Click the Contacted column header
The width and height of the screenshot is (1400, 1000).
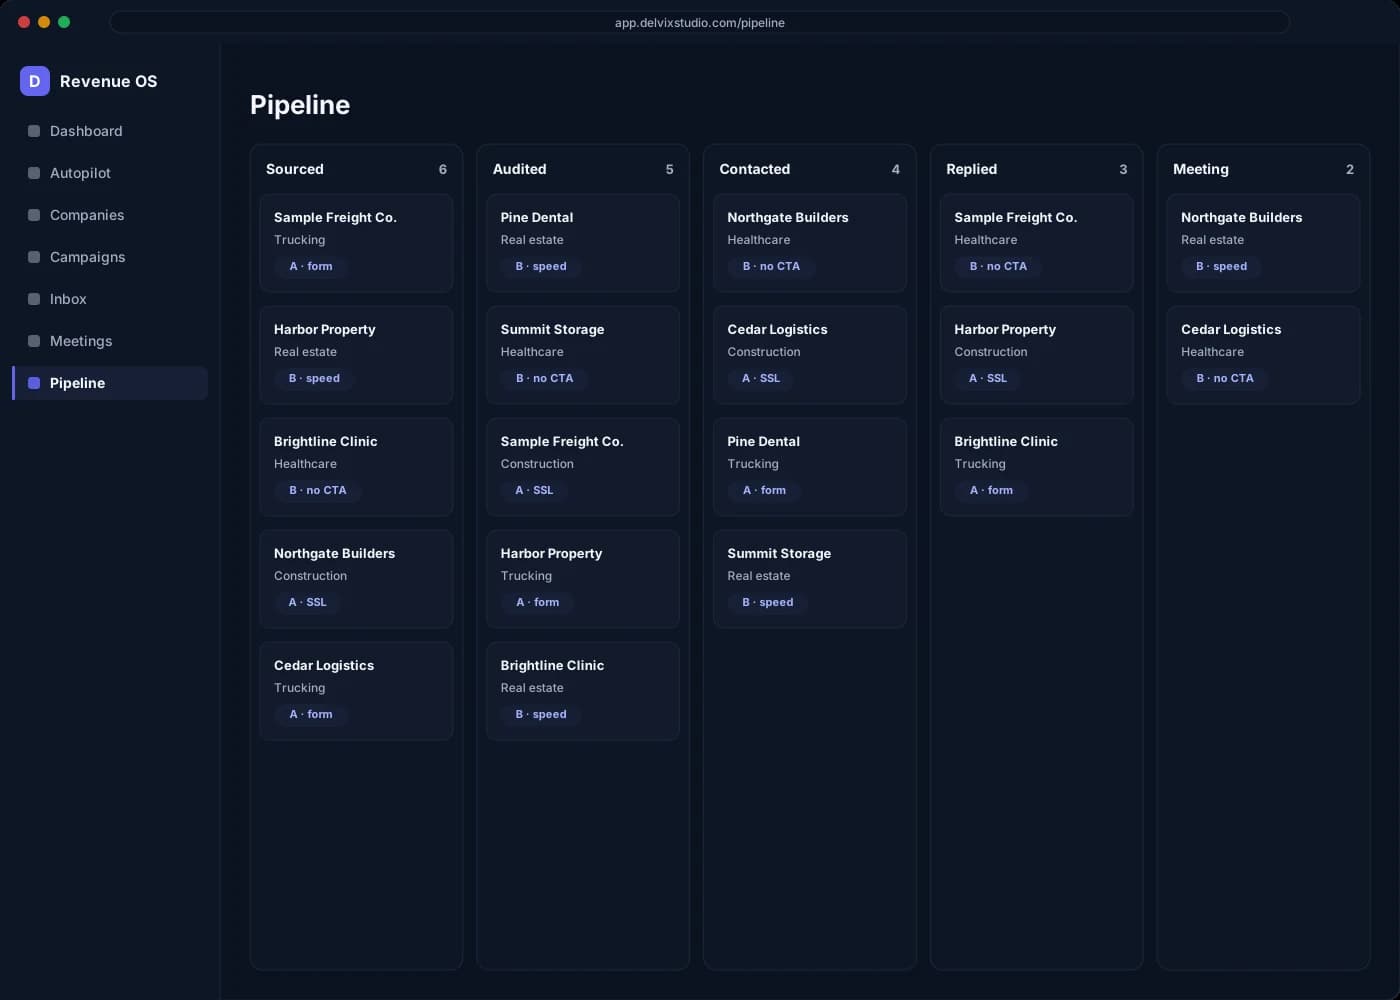click(755, 169)
